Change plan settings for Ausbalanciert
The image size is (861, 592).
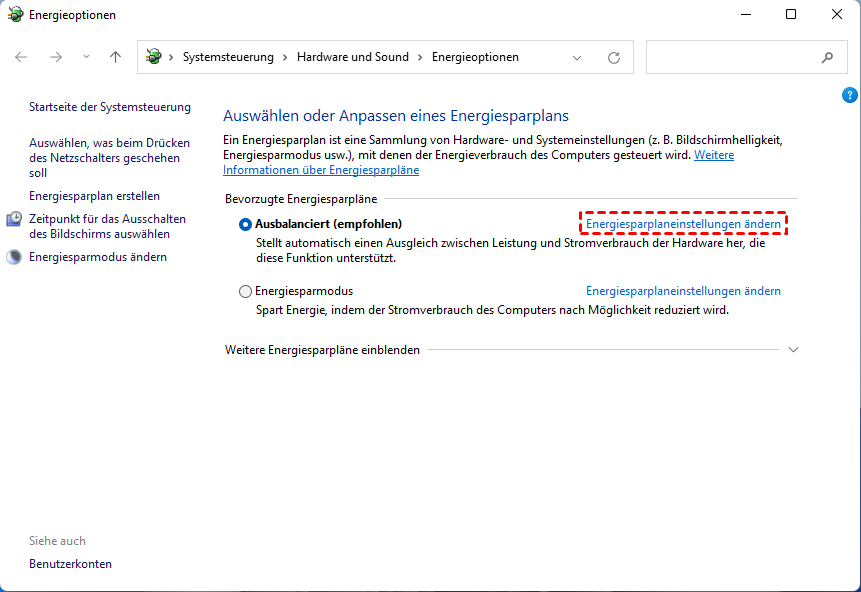coord(683,224)
